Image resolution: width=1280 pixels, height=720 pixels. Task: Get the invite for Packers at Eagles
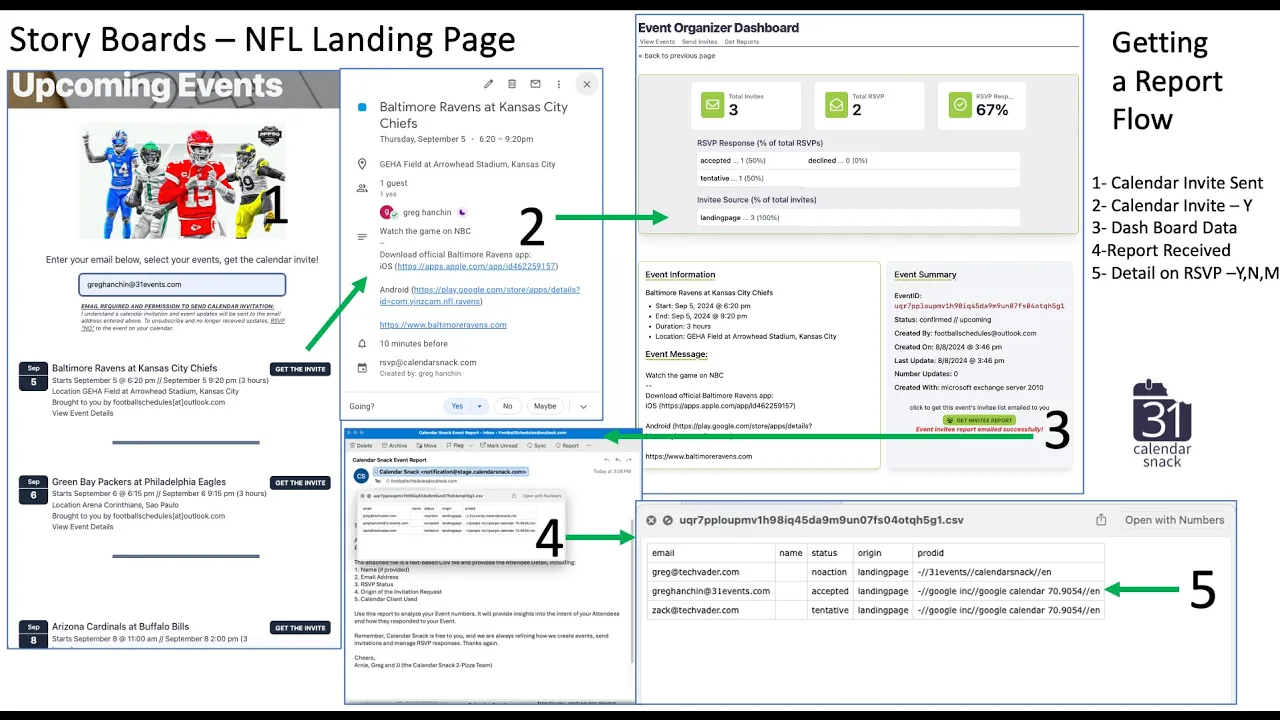pos(301,483)
